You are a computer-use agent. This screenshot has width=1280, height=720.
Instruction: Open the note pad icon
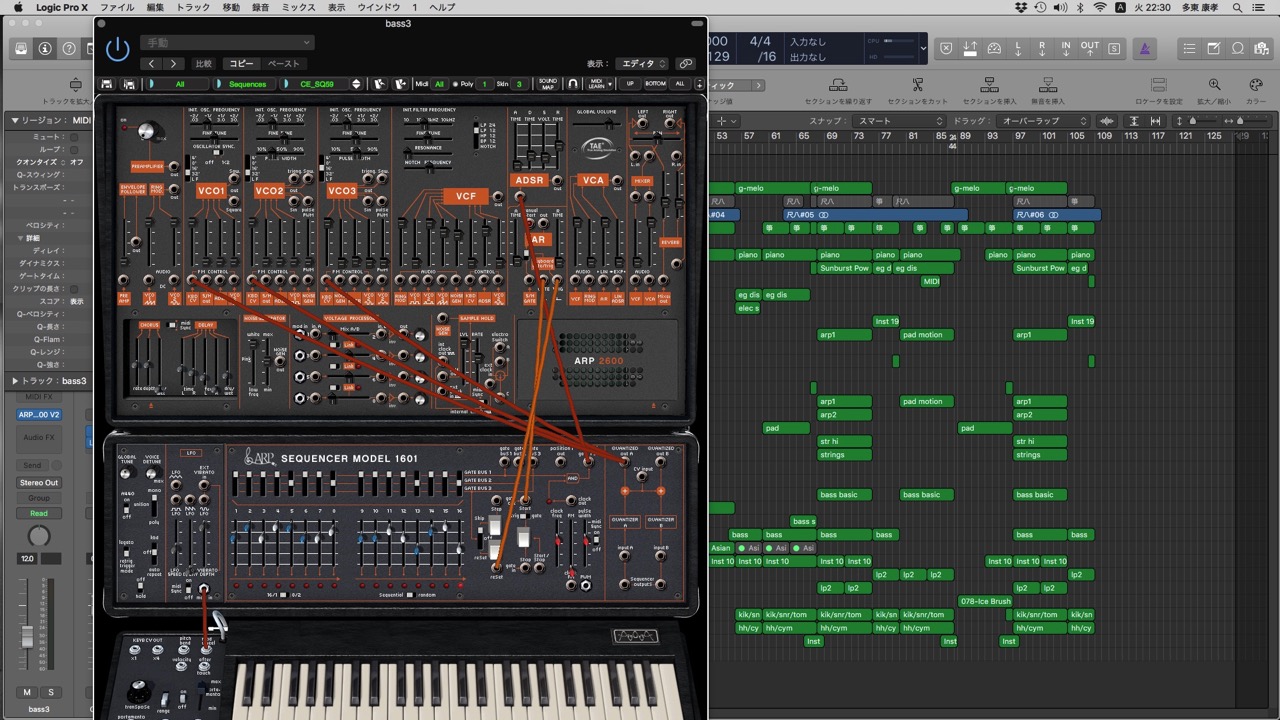coord(1213,48)
